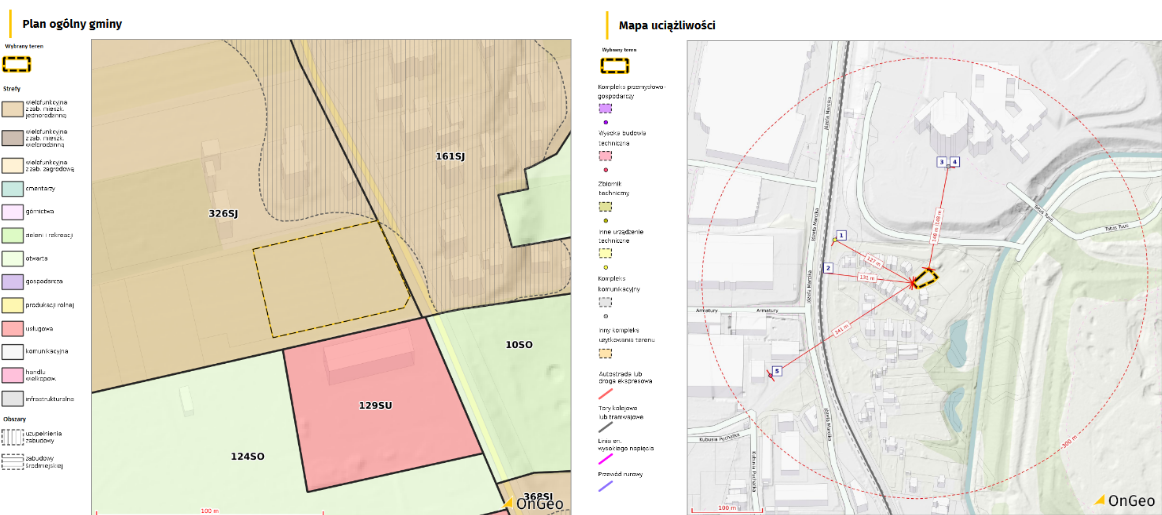
Task: Click the selected plot outline on burden map
Action: [x=926, y=277]
